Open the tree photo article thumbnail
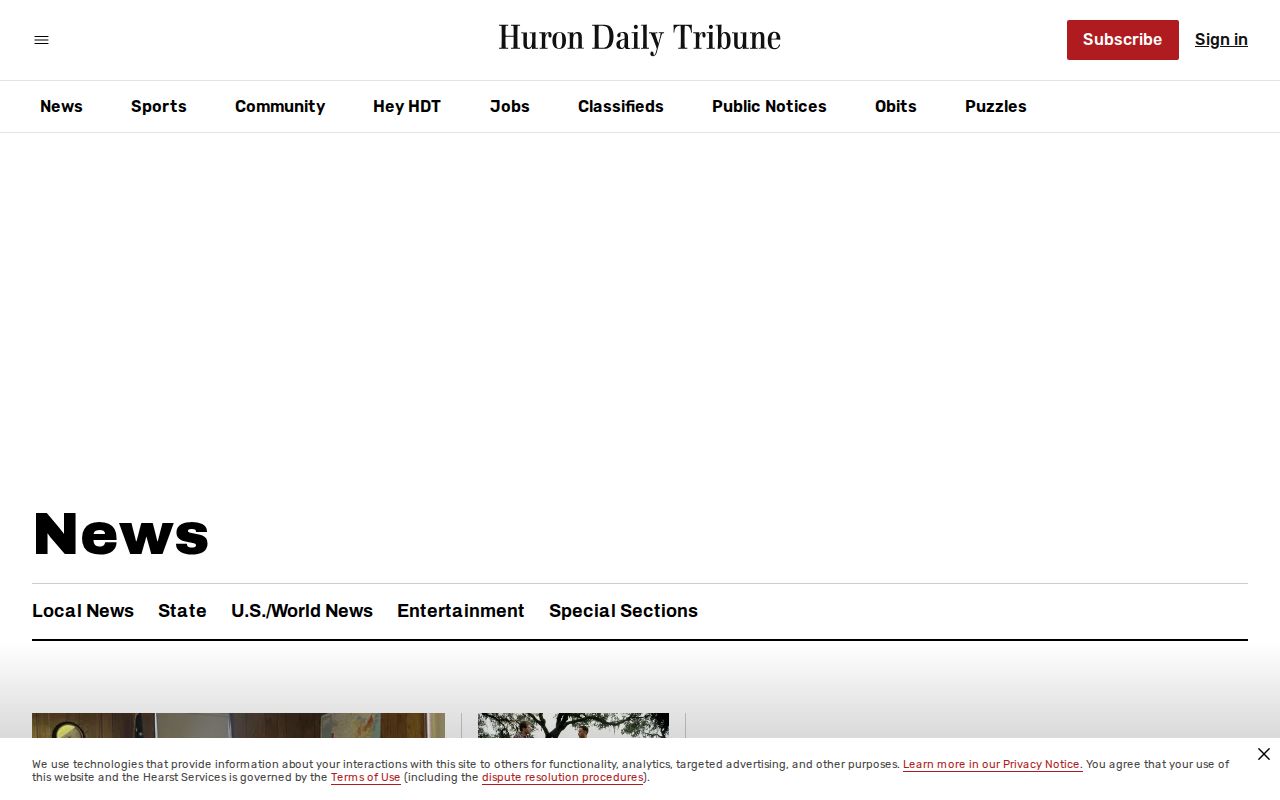The image size is (1280, 800). click(x=573, y=726)
